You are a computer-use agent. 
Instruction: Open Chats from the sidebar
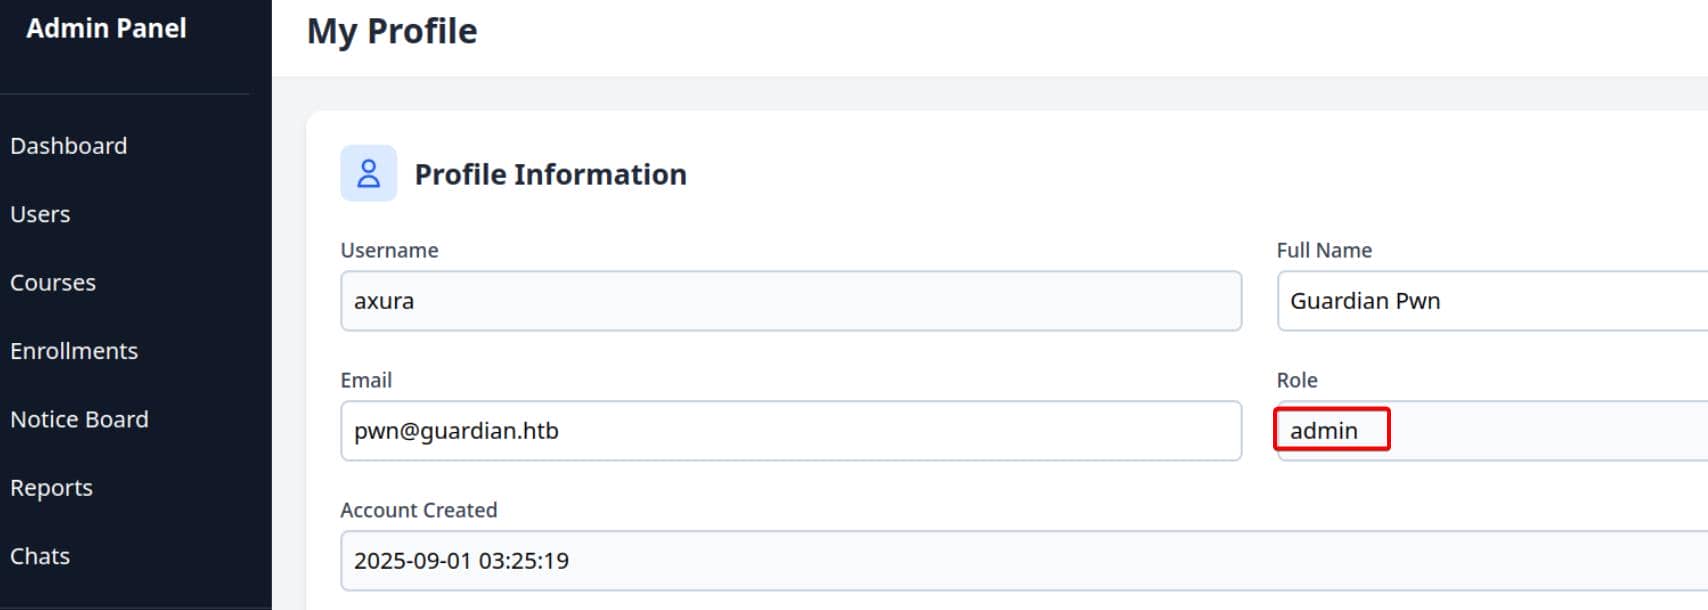(x=40, y=556)
